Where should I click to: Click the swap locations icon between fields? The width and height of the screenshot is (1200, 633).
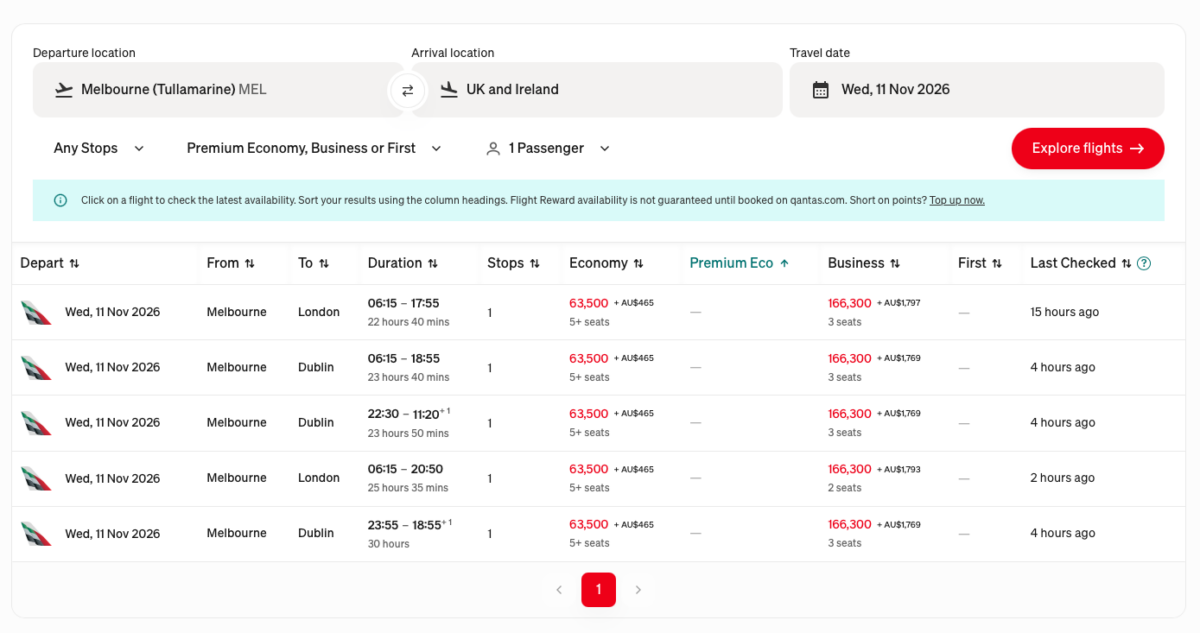(x=407, y=90)
